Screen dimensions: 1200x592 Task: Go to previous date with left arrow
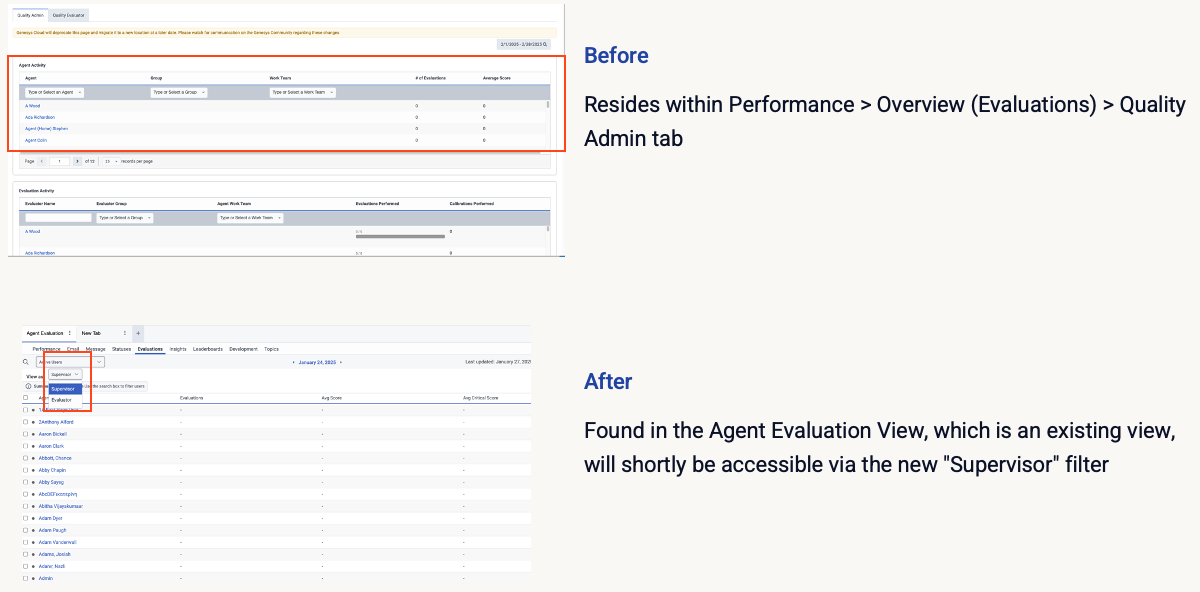pos(293,362)
